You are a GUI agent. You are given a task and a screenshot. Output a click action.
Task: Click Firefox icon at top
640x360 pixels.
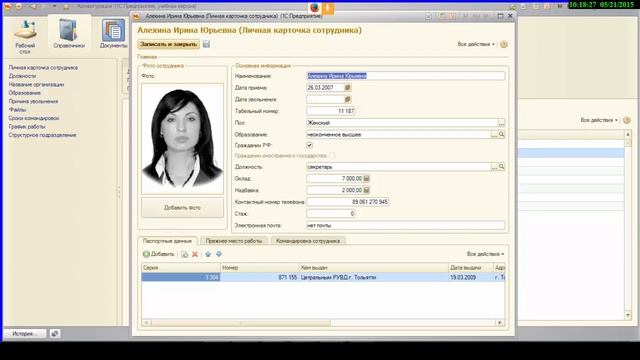click(x=314, y=8)
